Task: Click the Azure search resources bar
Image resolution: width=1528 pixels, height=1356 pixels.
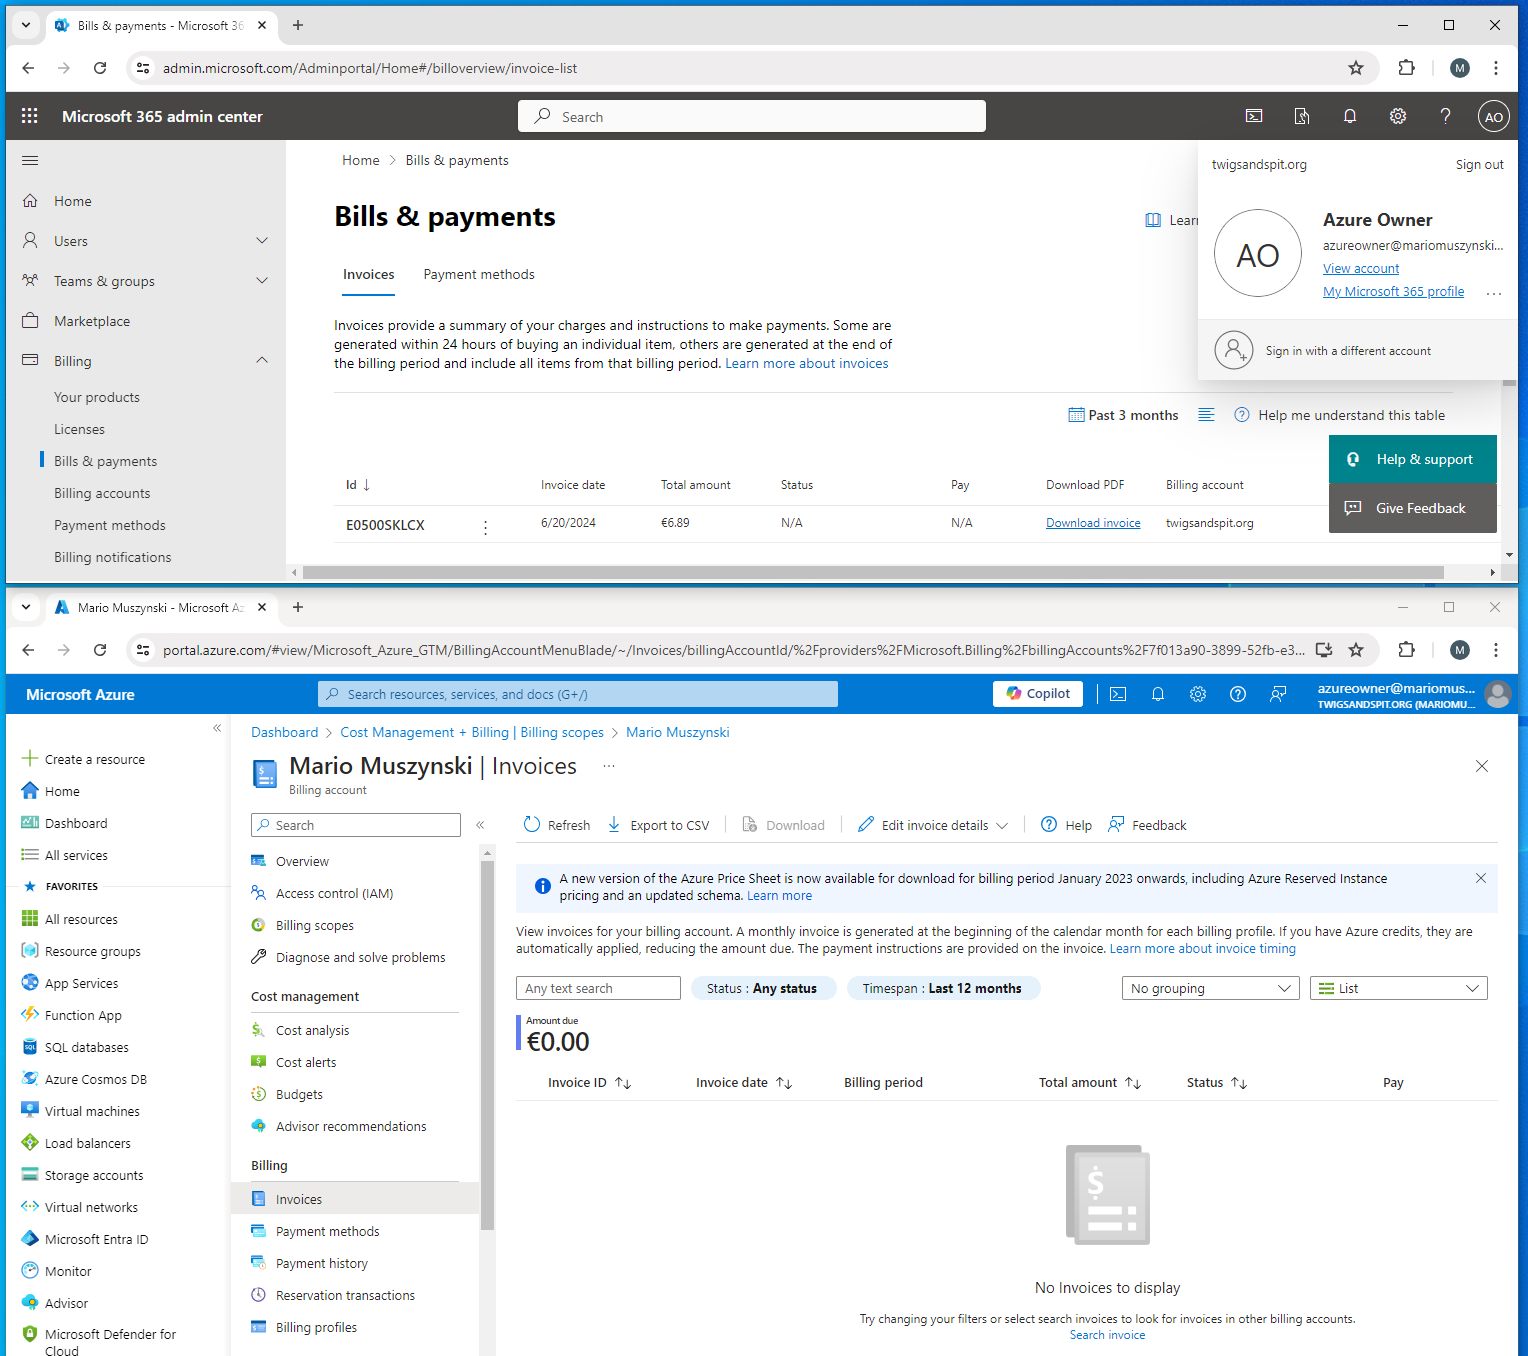Action: click(x=578, y=694)
